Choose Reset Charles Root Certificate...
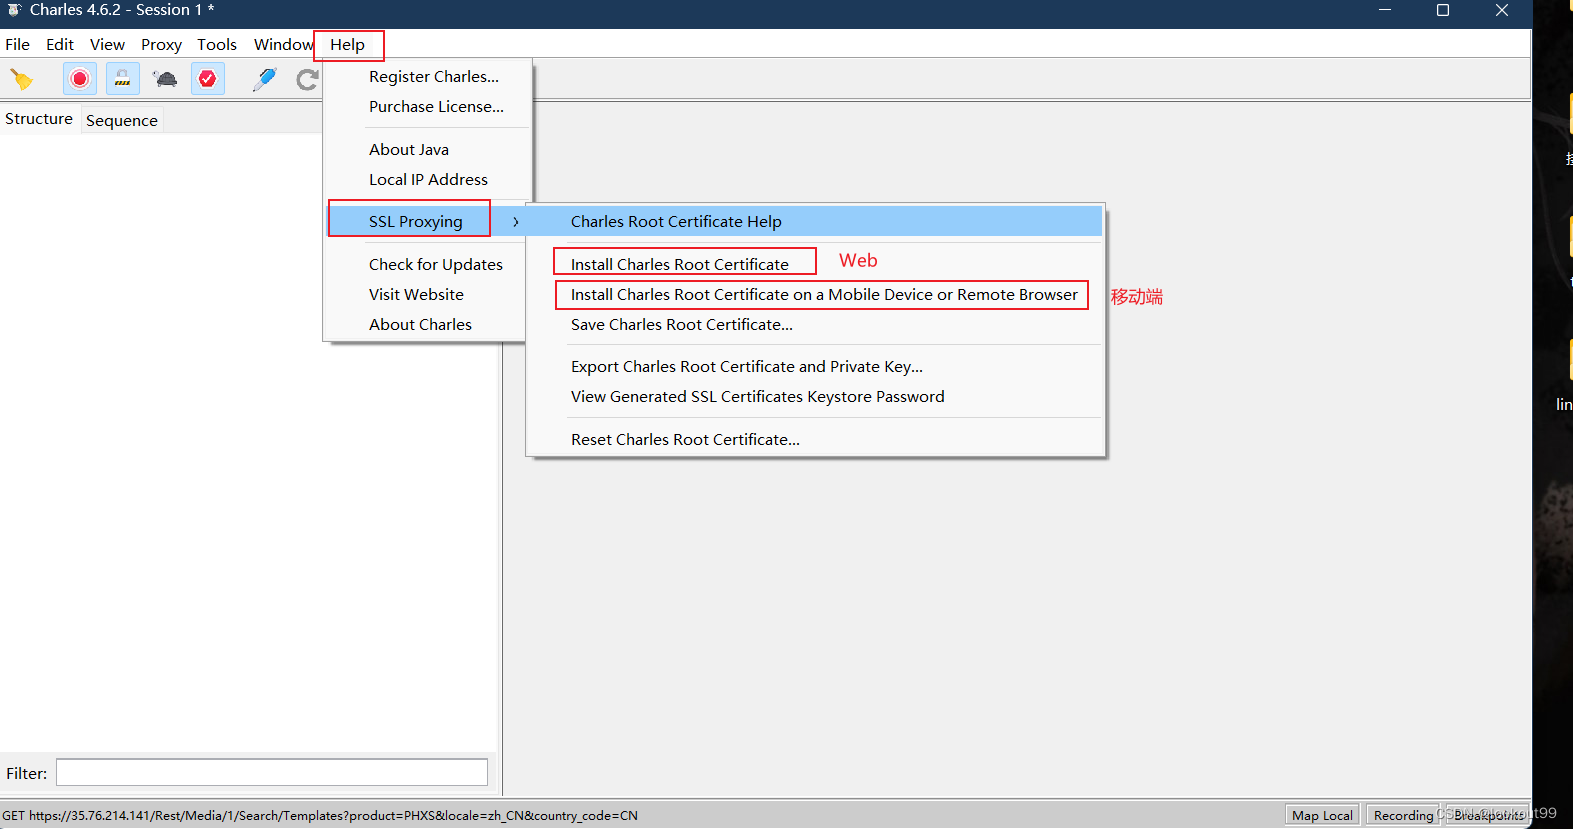Image resolution: width=1573 pixels, height=829 pixels. click(x=685, y=440)
